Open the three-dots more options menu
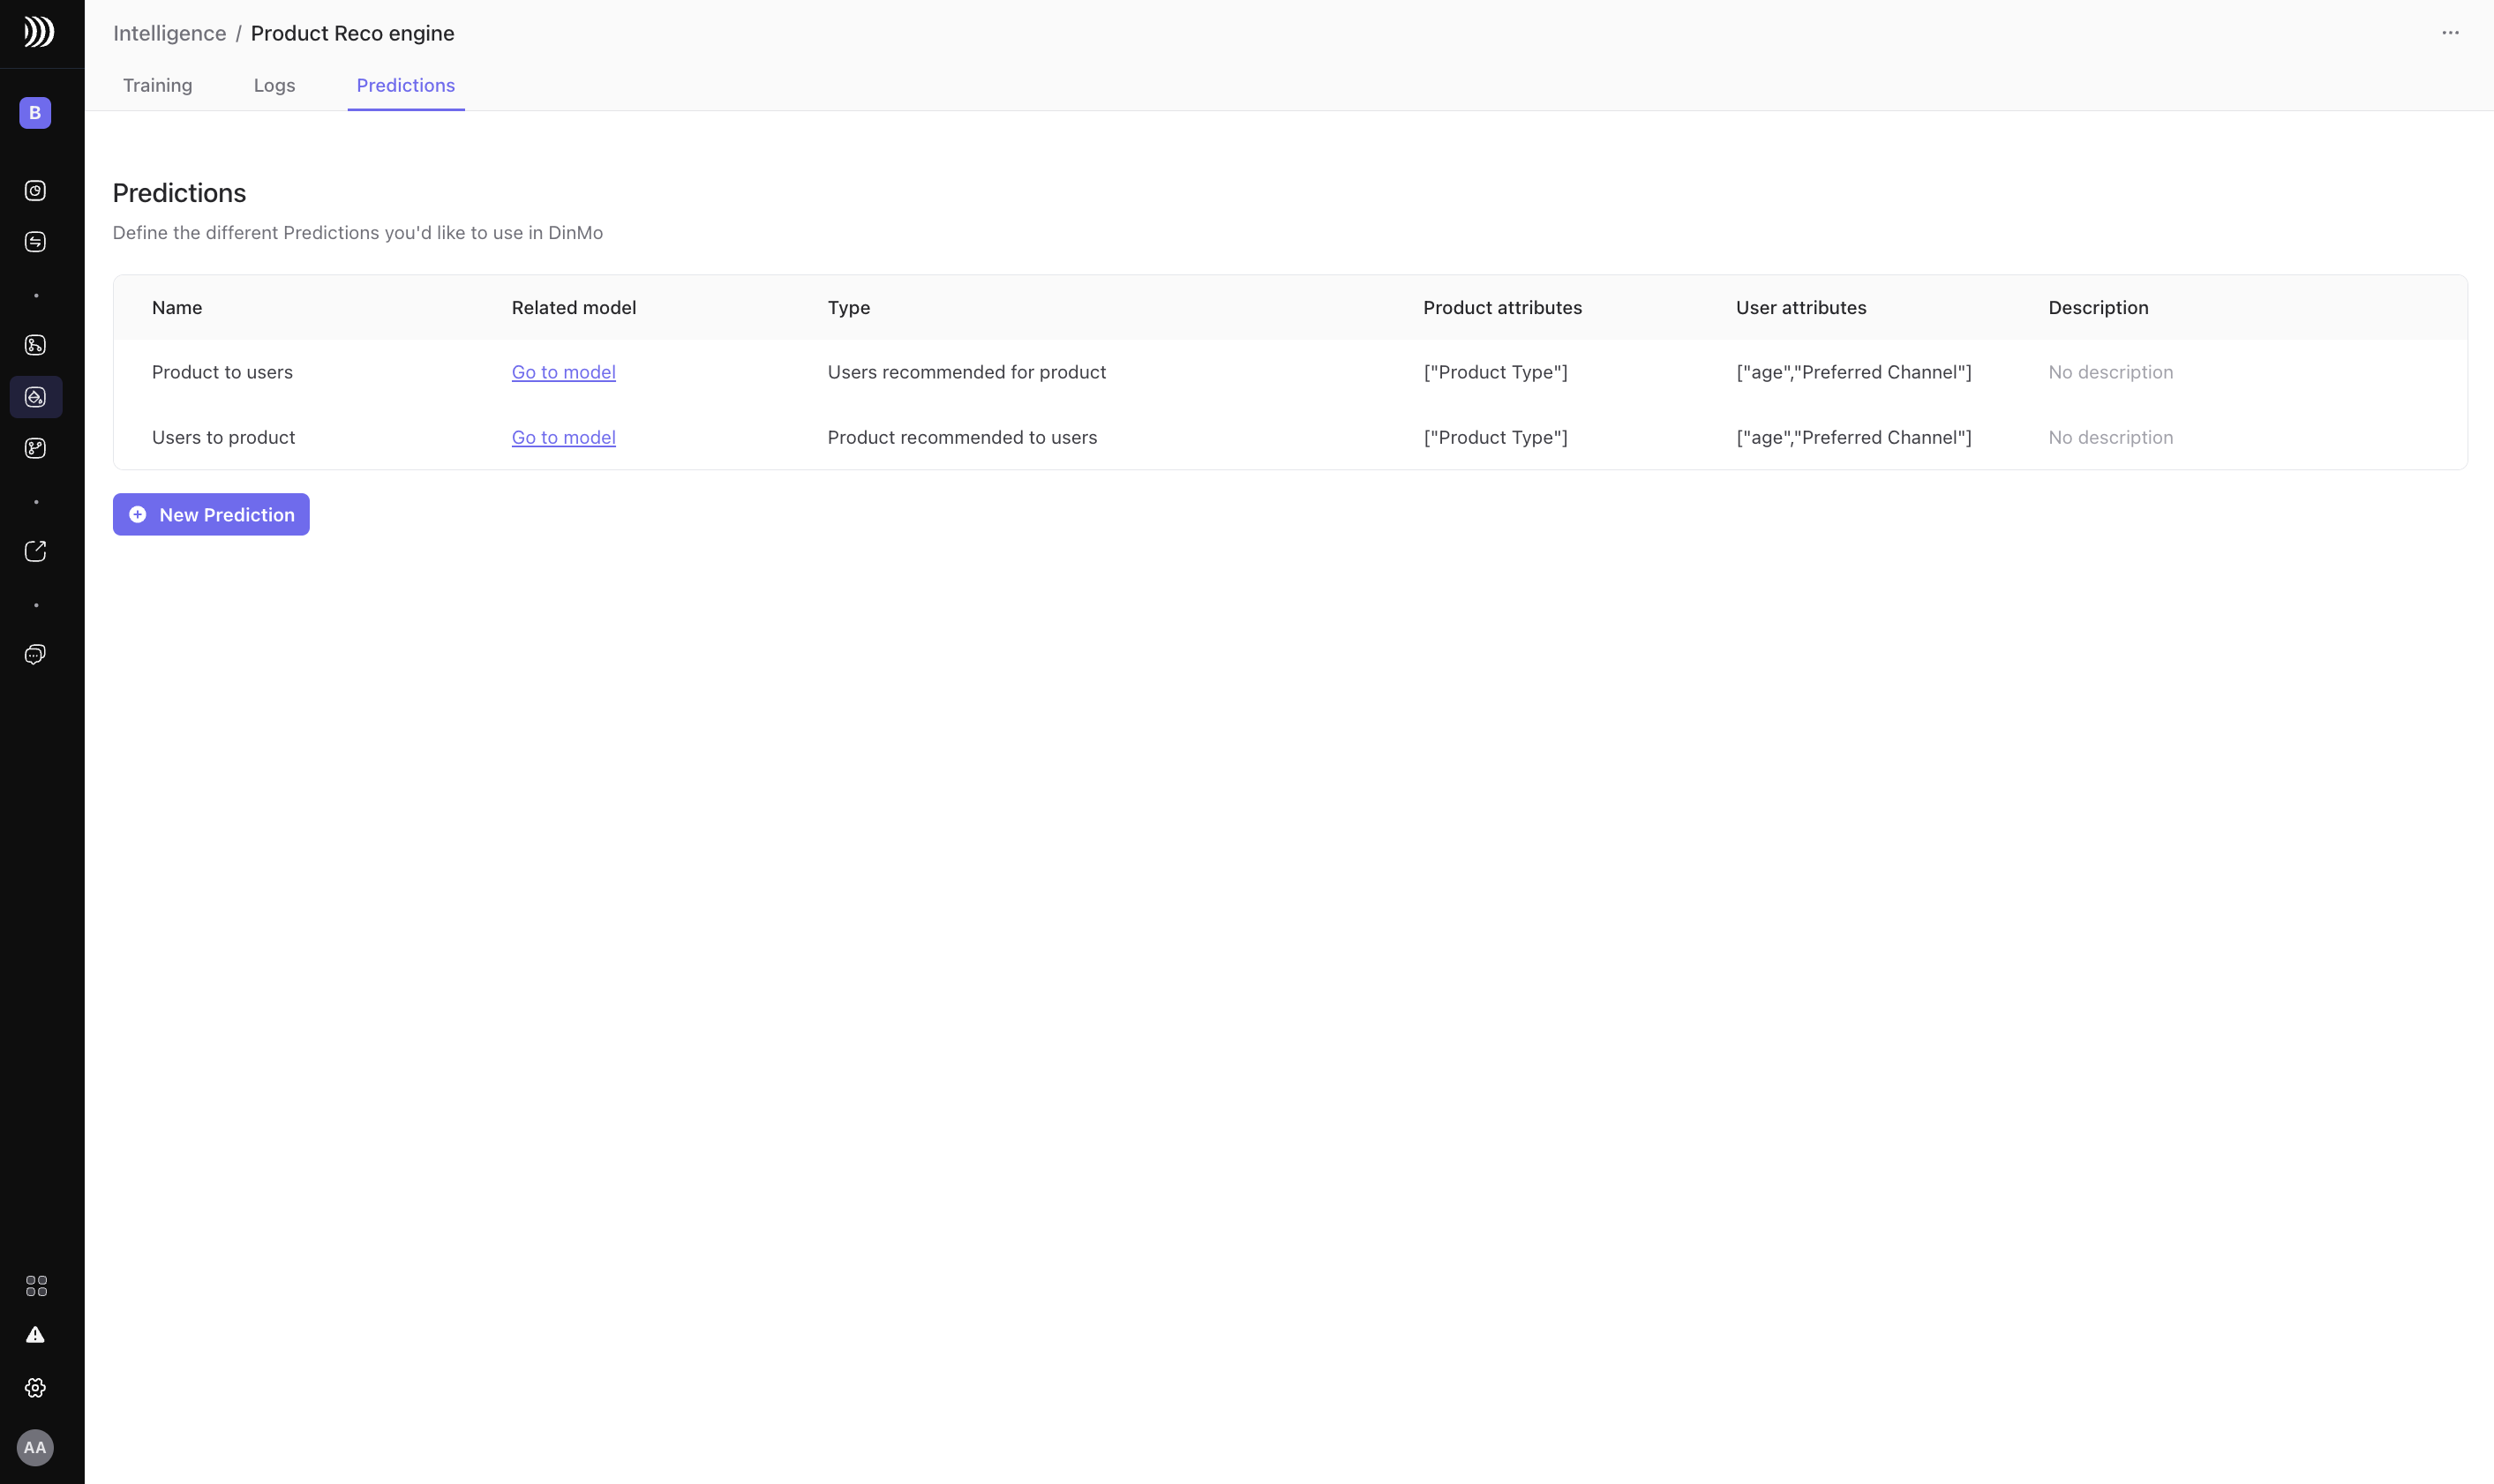2494x1484 pixels. point(2450,33)
